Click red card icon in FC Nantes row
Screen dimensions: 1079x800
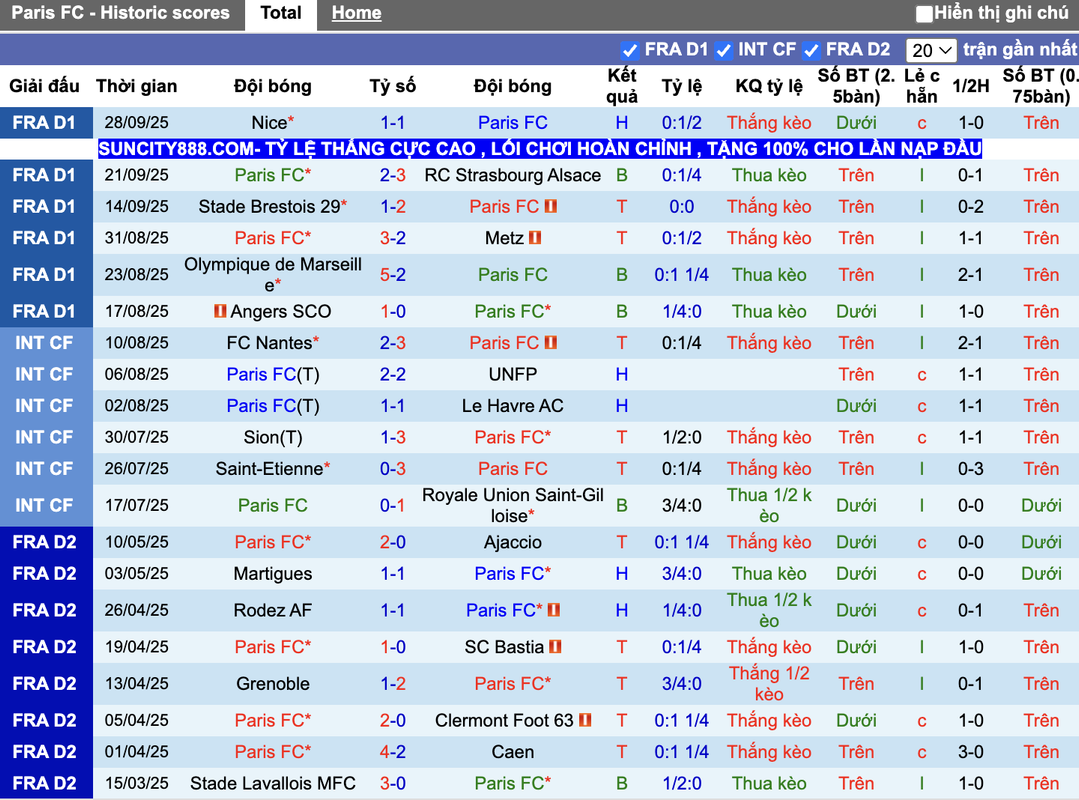coord(550,343)
